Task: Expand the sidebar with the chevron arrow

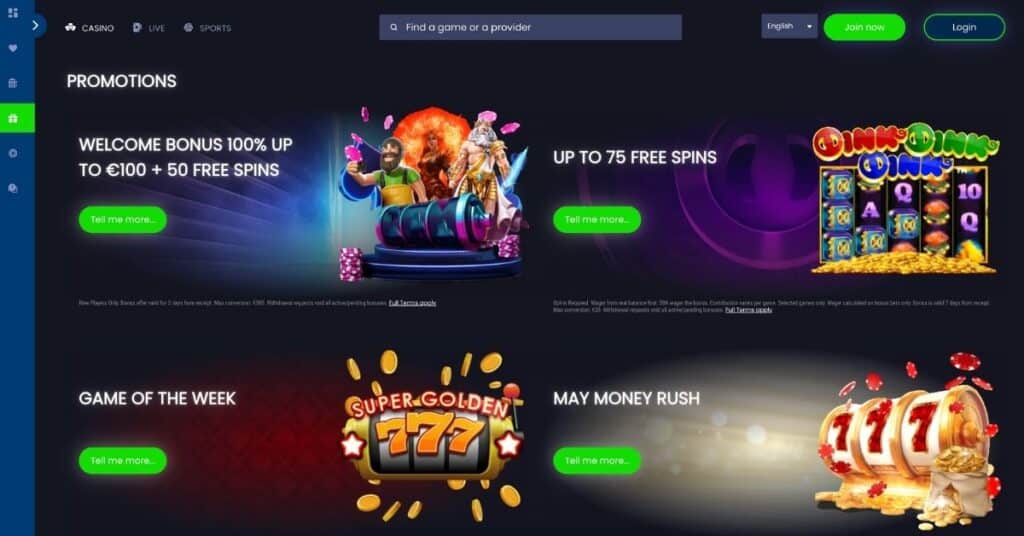Action: point(35,25)
